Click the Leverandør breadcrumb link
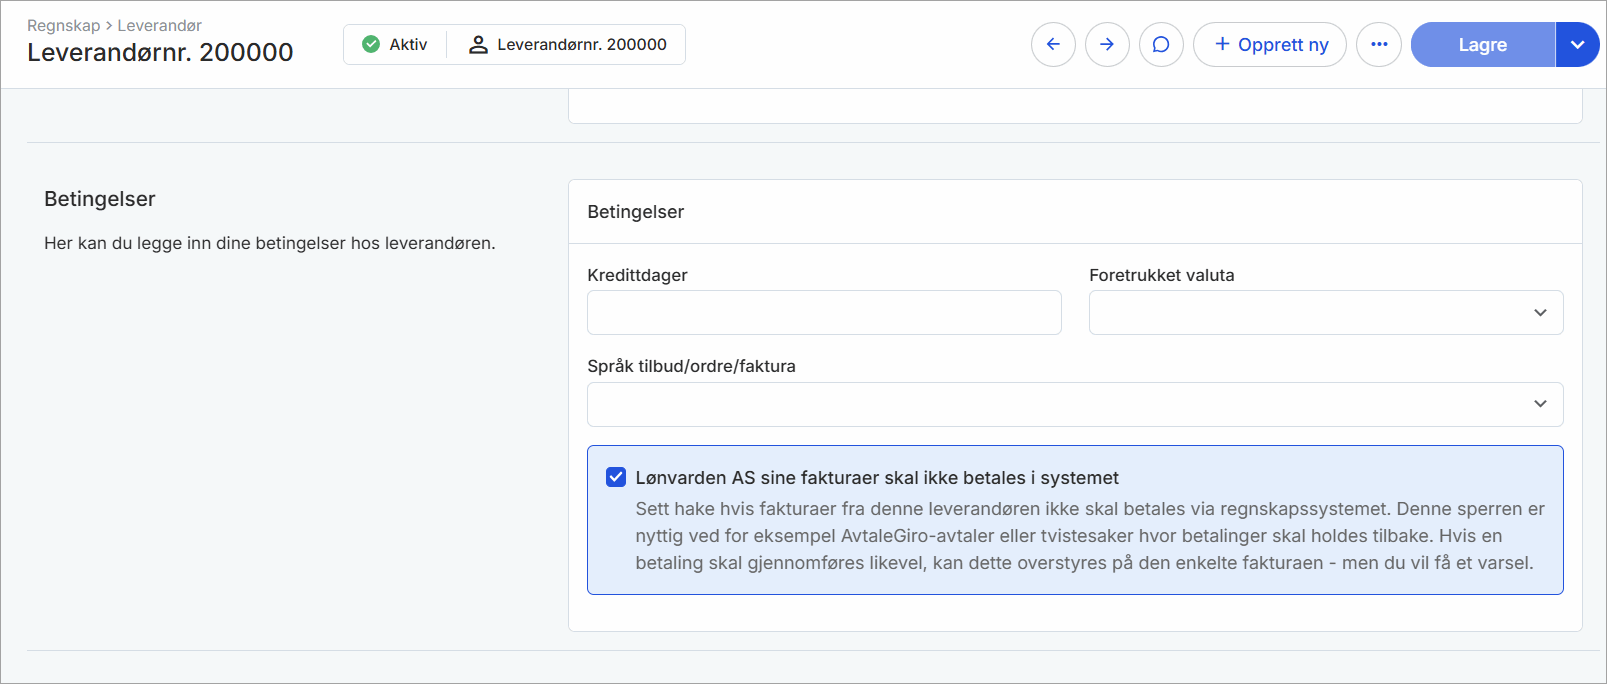This screenshot has height=684, width=1607. pyautogui.click(x=159, y=25)
